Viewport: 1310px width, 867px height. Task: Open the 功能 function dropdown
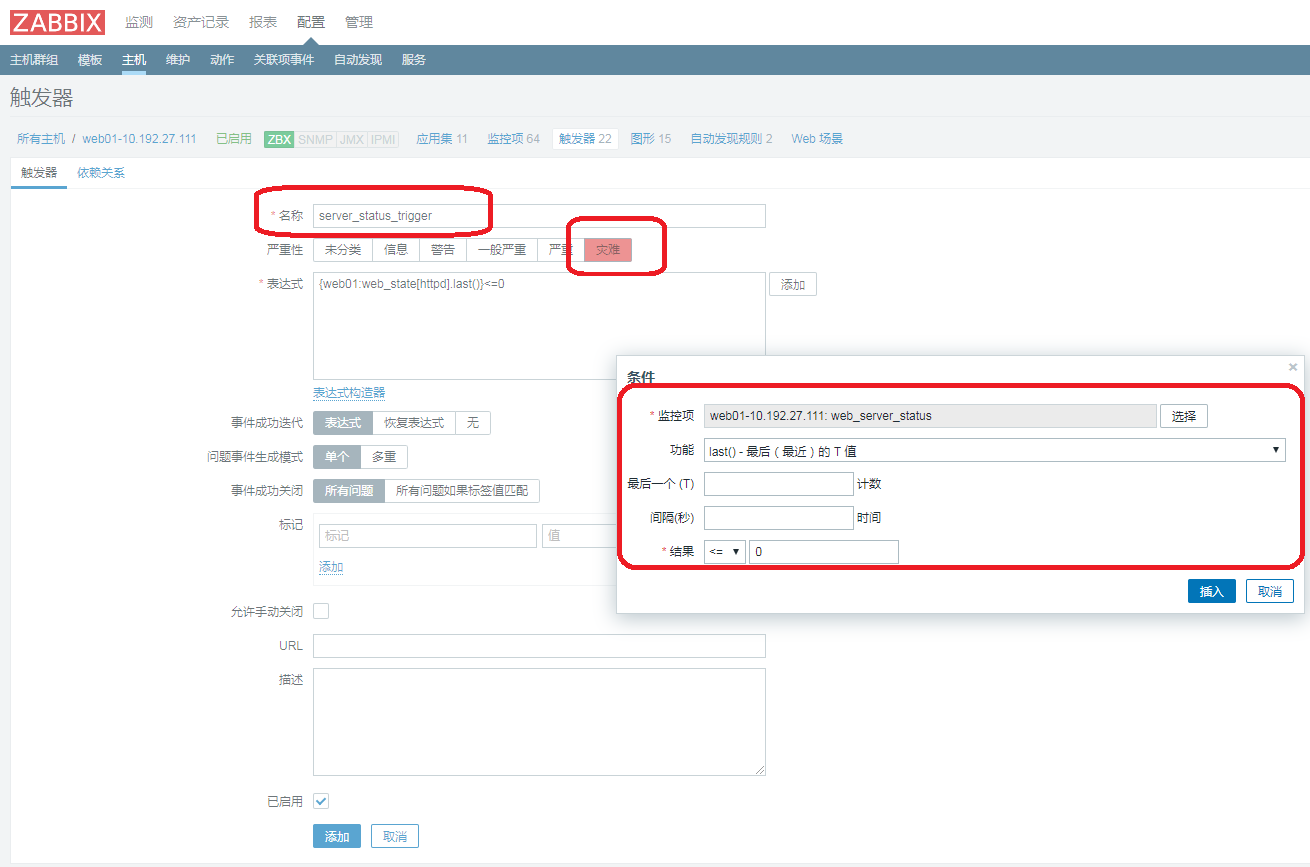(995, 451)
